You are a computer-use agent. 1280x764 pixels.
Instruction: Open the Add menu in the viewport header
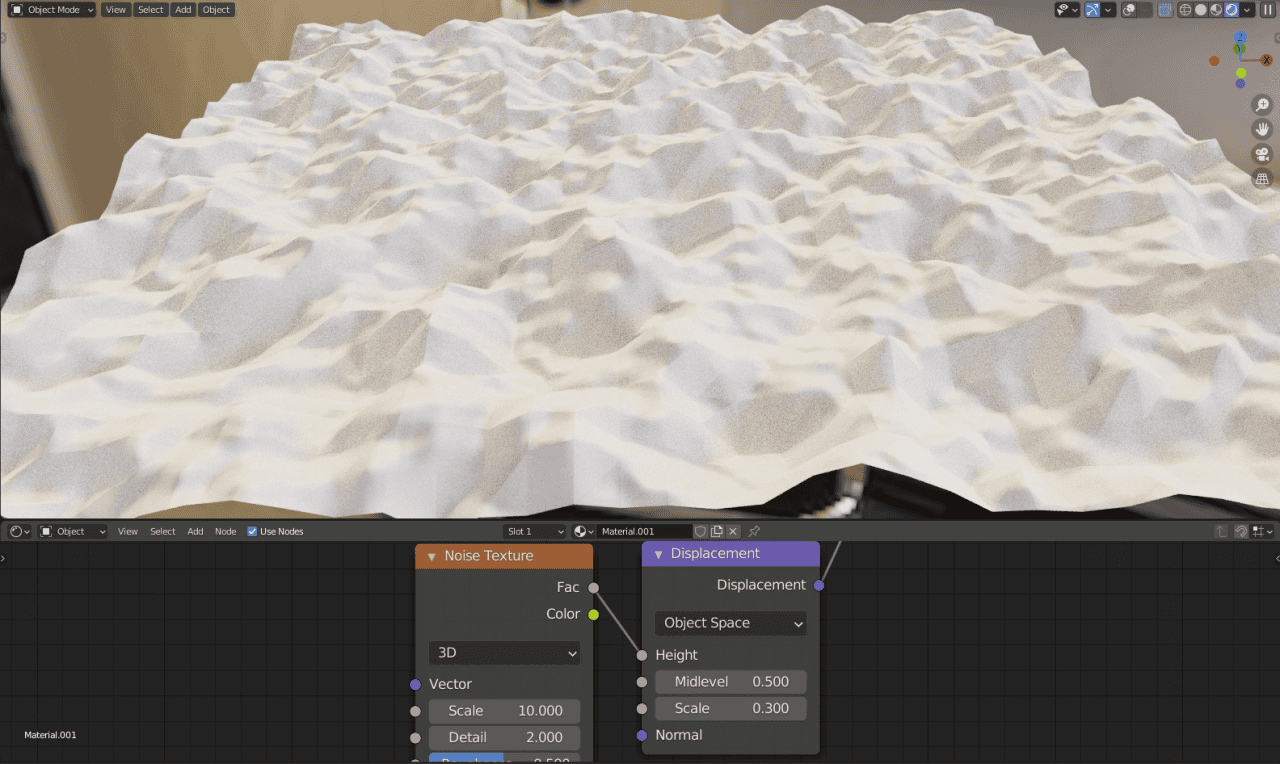tap(183, 9)
